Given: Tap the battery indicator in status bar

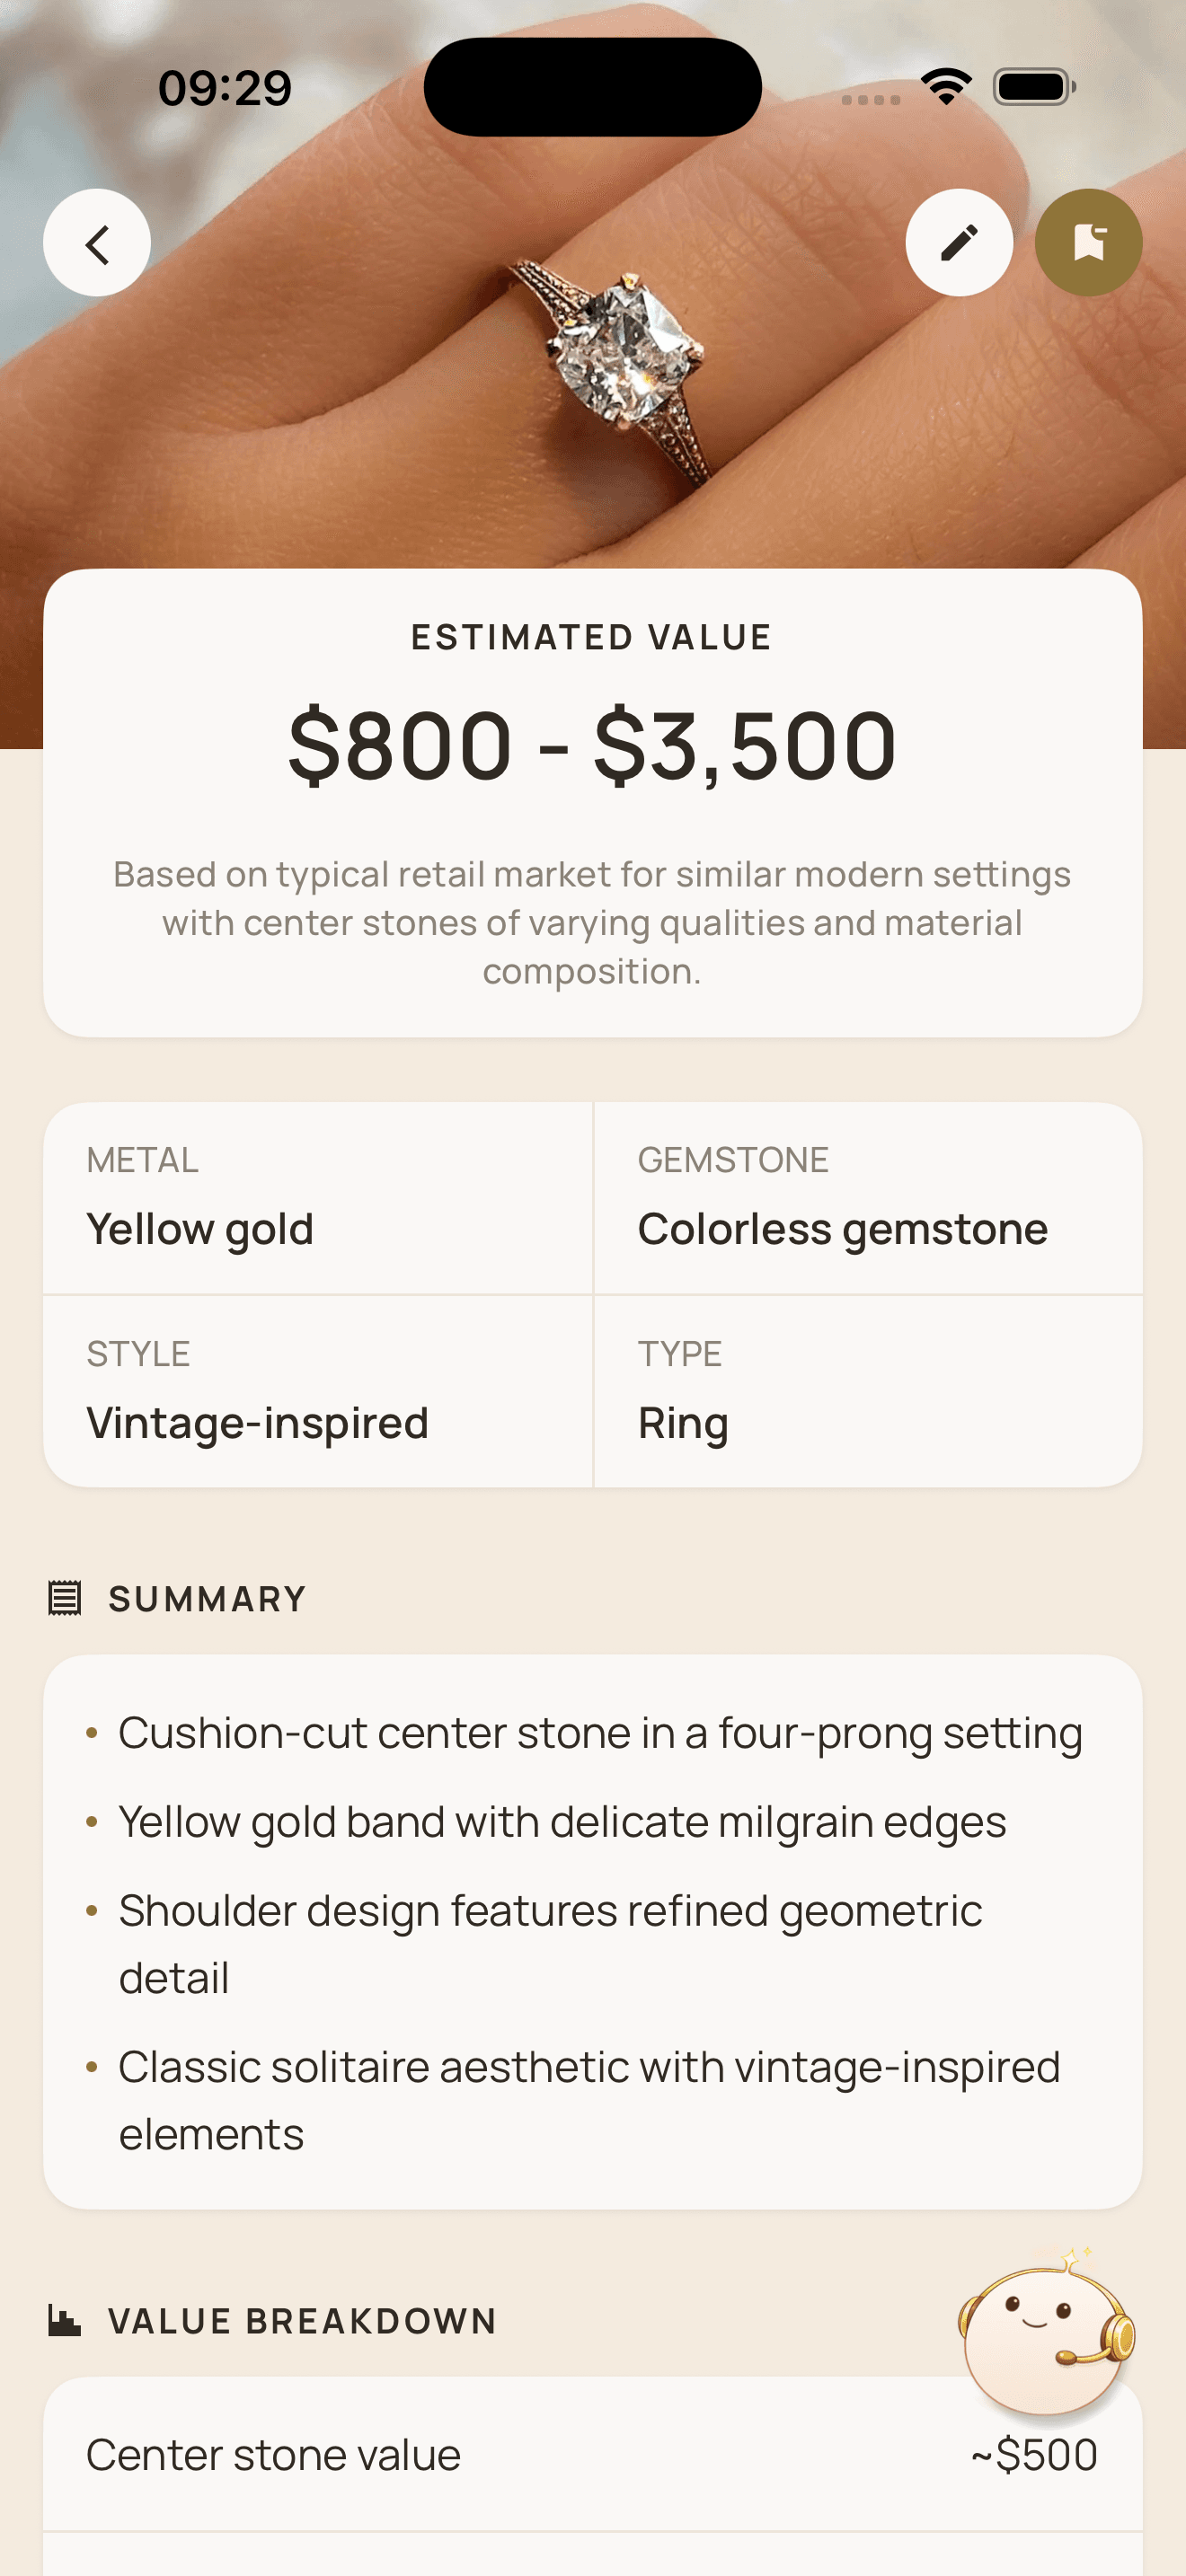Looking at the screenshot, I should pos(1034,87).
